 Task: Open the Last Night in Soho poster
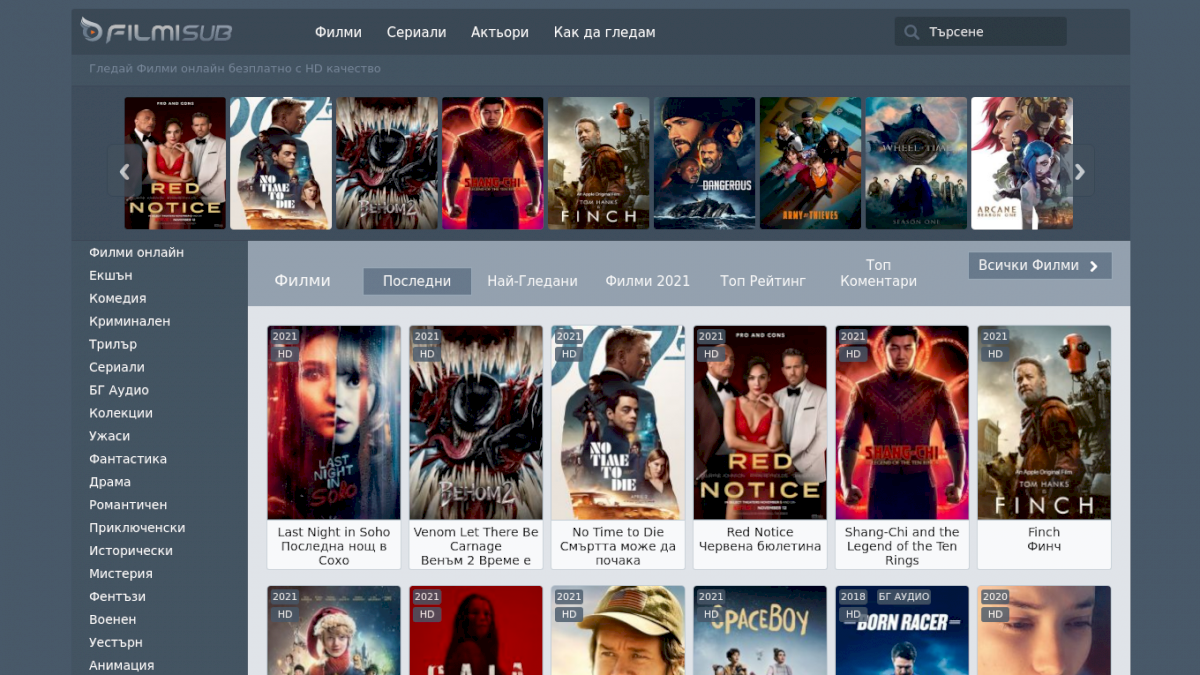[334, 422]
